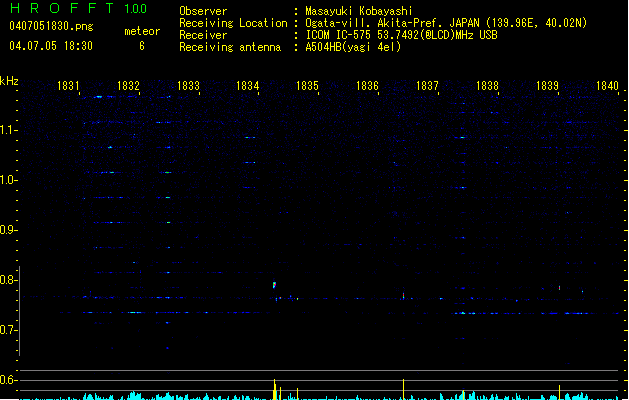Click the tall yellow power spike after 1834
629x400 pixels.
pos(275,389)
